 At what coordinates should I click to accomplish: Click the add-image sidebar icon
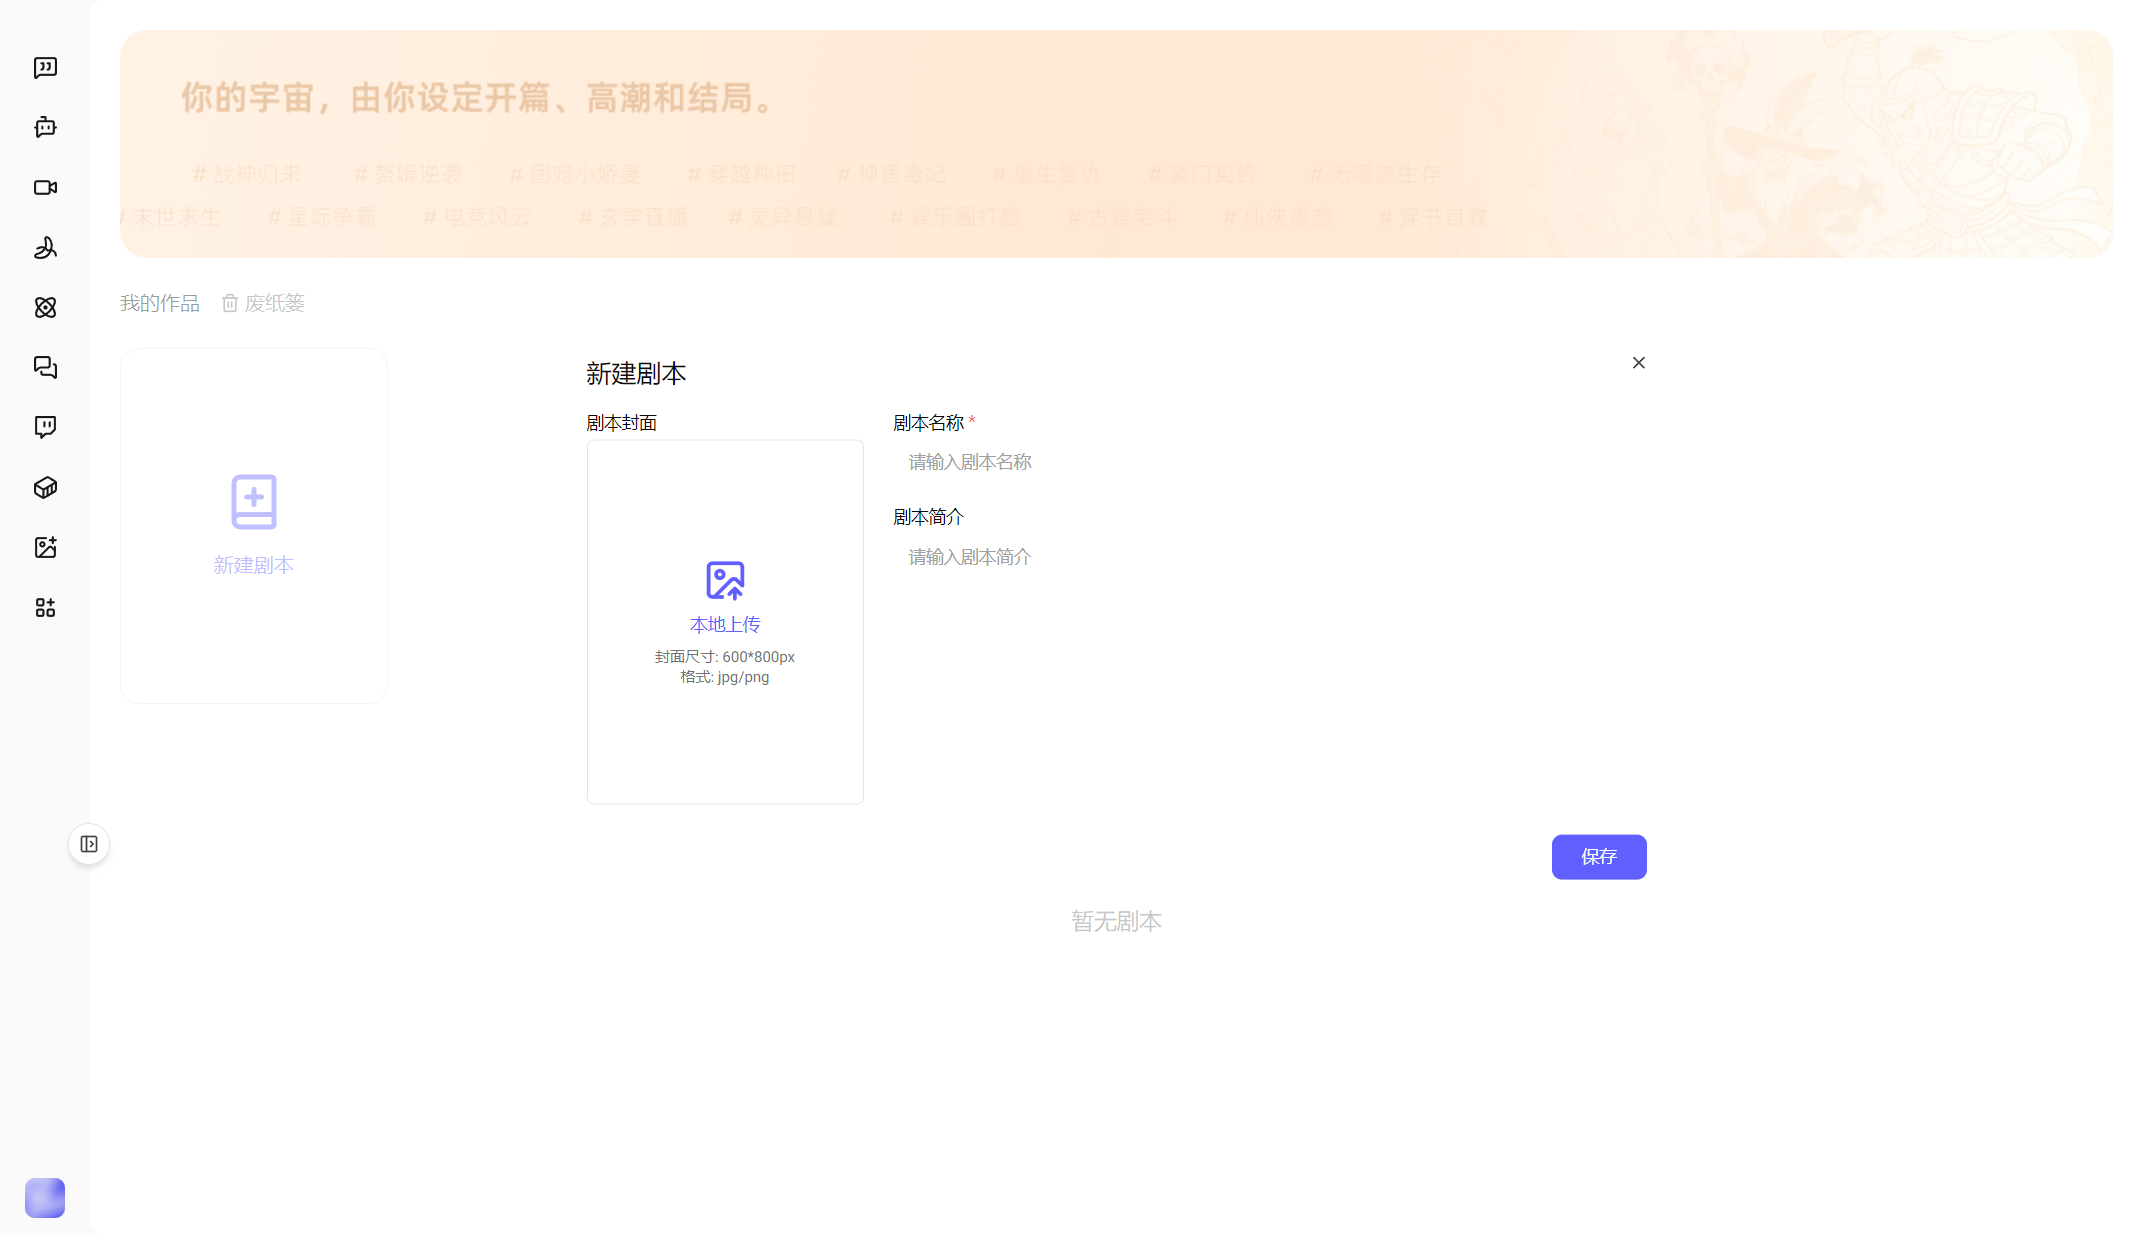45,547
